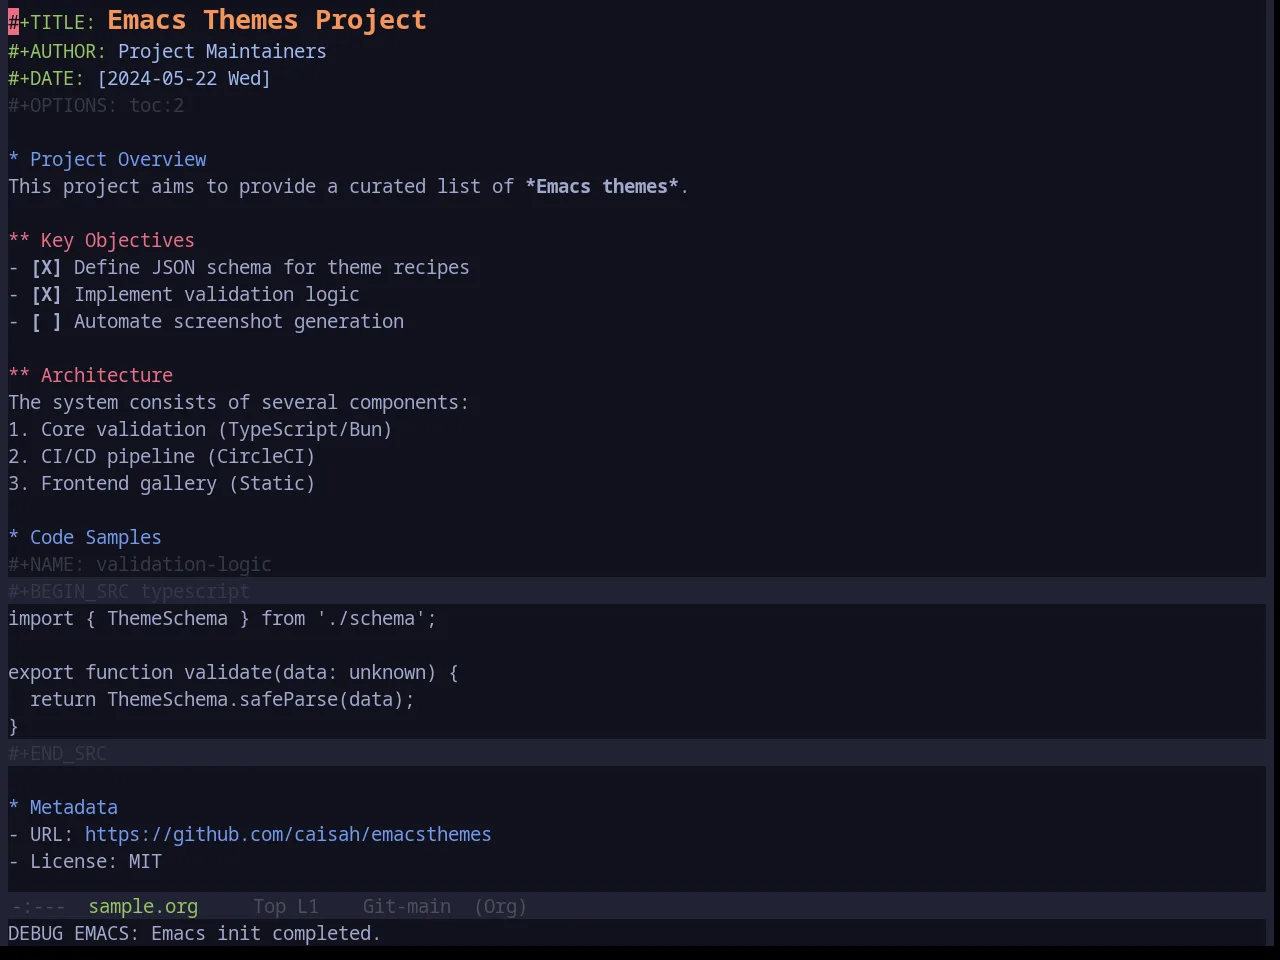Collapse the 'Code Samples' heading

pyautogui.click(x=85, y=538)
